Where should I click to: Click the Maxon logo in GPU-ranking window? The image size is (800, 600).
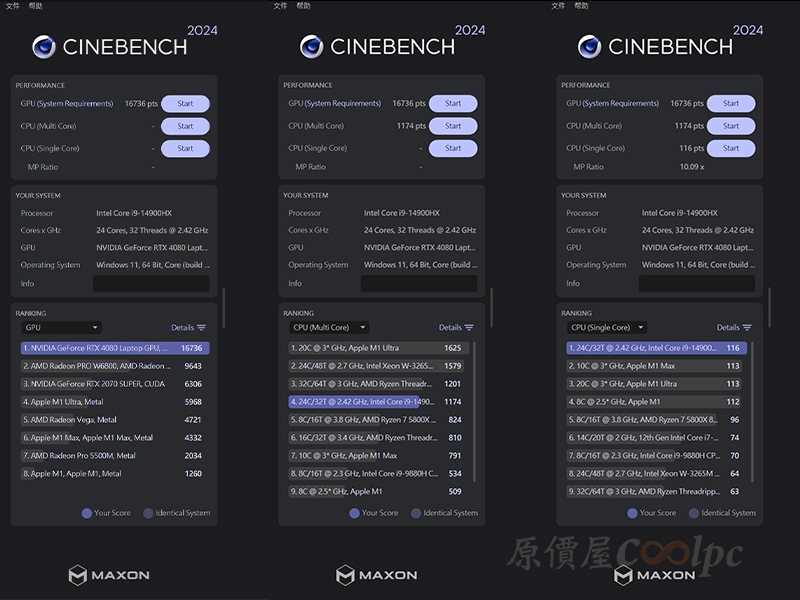coord(109,575)
